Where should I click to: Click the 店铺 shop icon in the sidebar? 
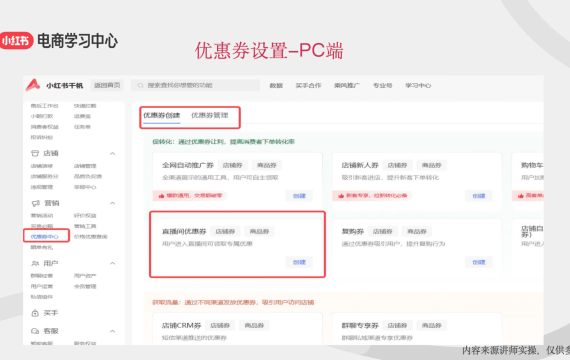(35, 153)
